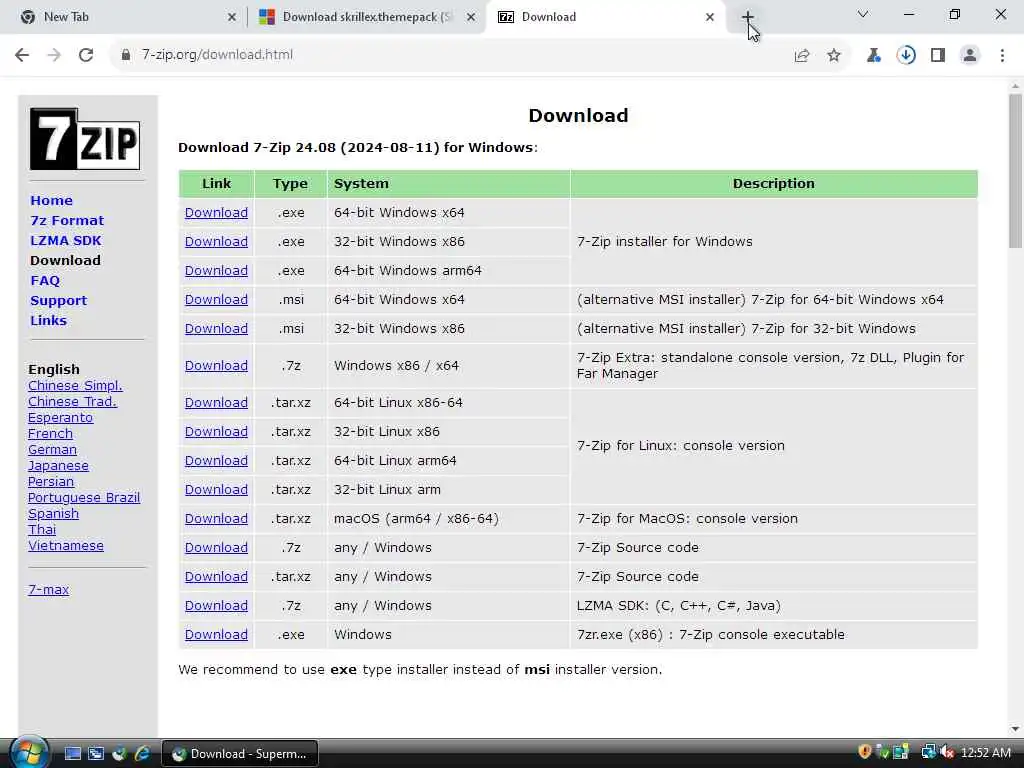
Task: Open the Links sidebar link
Action: (48, 321)
